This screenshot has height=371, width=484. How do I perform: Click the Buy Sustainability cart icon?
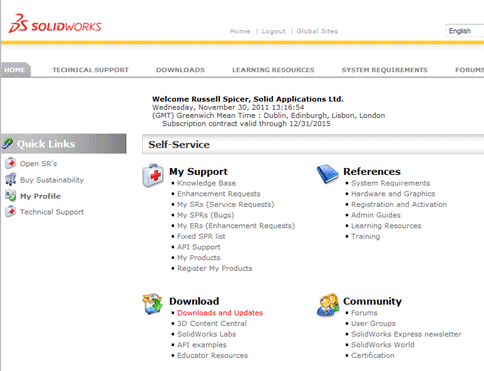11,179
